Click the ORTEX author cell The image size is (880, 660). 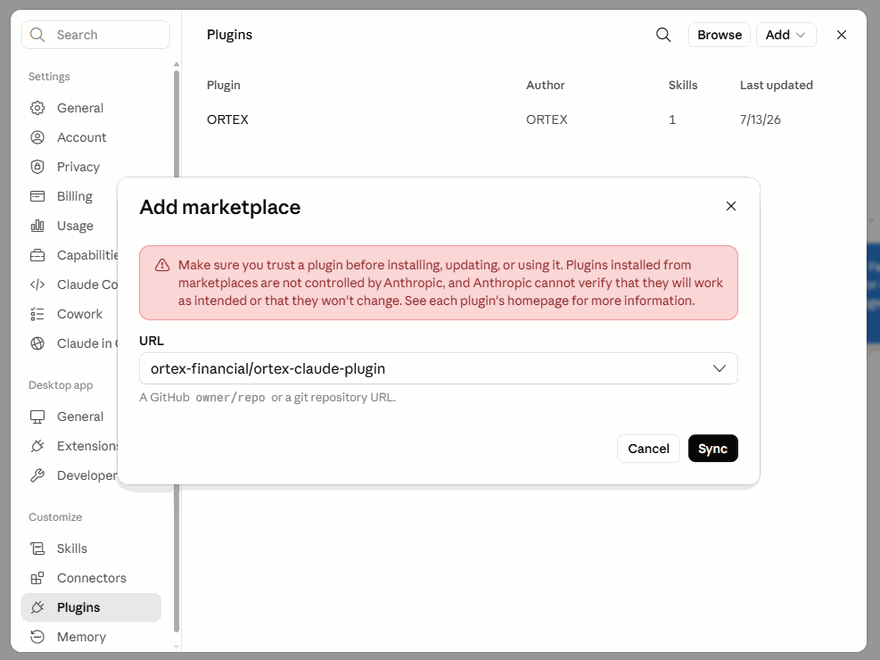coord(547,120)
